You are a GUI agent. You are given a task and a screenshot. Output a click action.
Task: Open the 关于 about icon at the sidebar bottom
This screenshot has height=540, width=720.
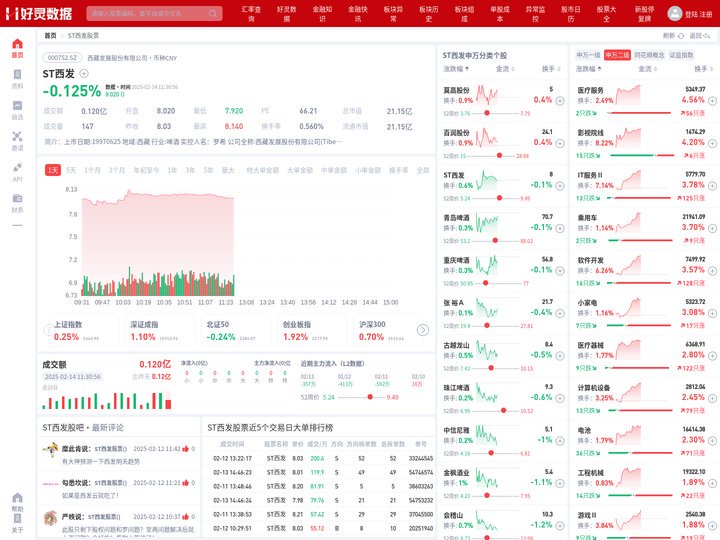pos(17,523)
